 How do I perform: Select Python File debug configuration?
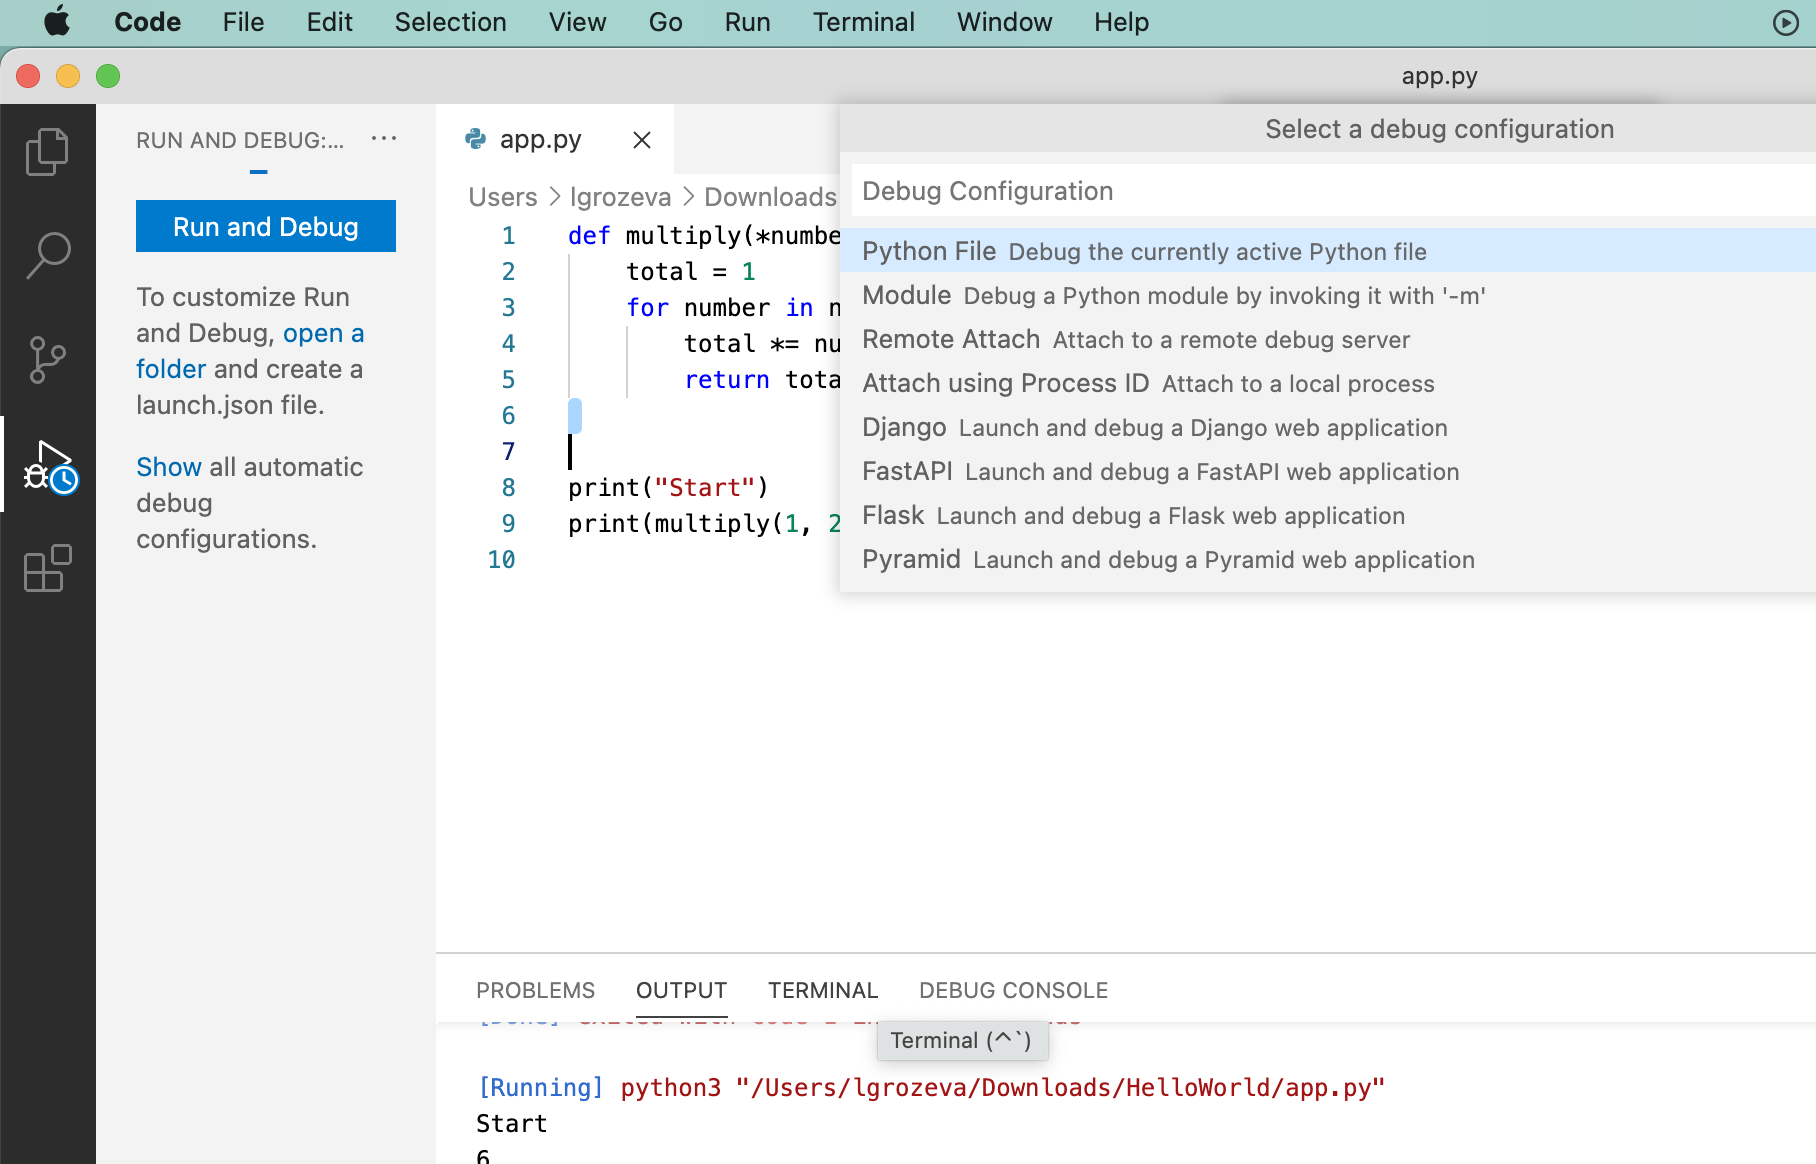(x=1144, y=251)
